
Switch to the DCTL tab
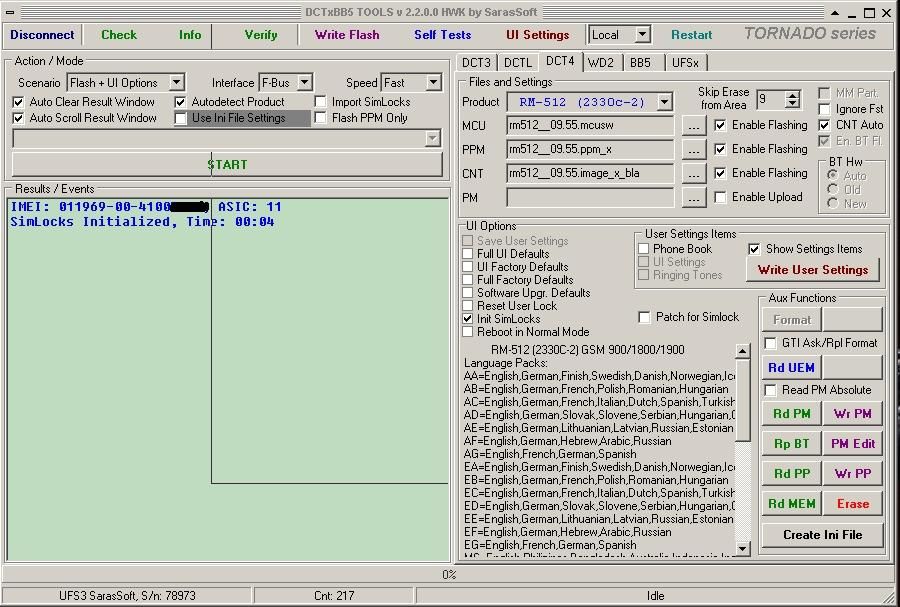click(518, 63)
